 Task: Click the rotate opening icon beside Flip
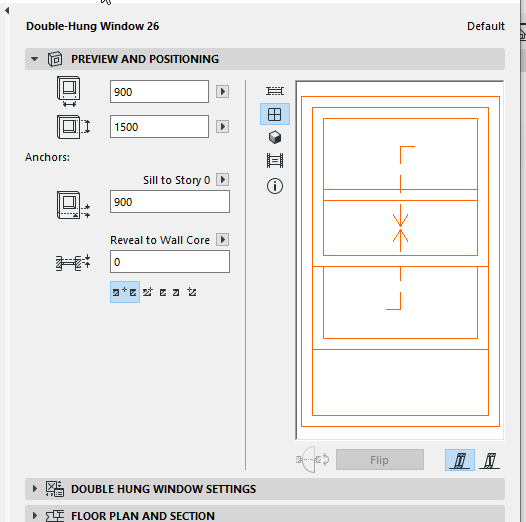(313, 460)
